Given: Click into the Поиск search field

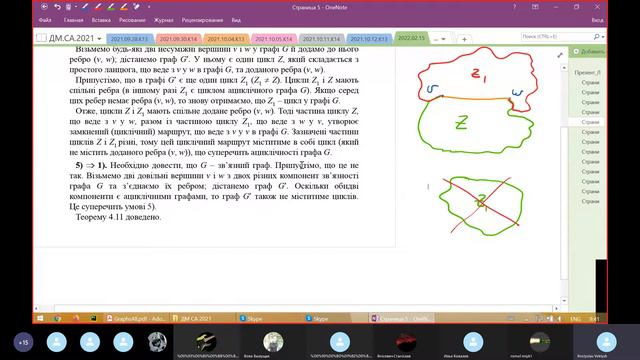Looking at the screenshot, I should (x=555, y=37).
